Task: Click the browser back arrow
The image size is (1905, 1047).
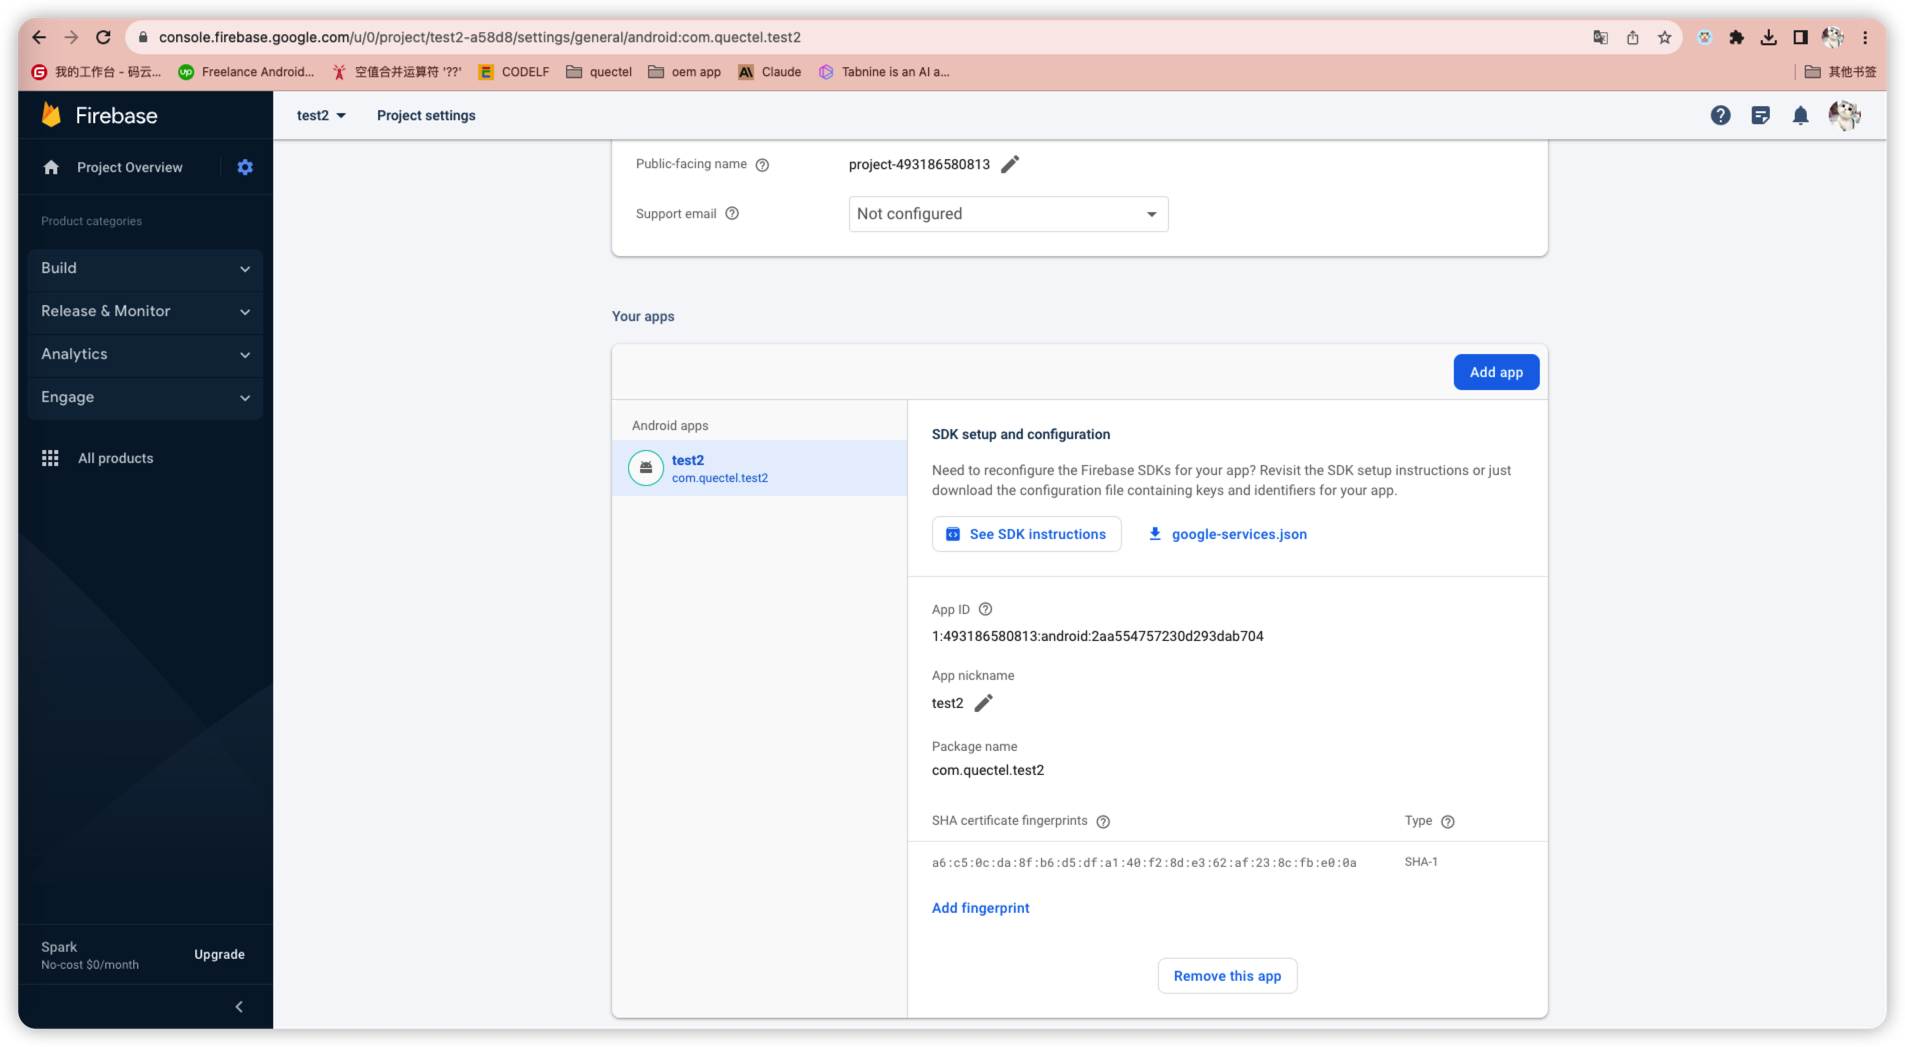Action: pyautogui.click(x=39, y=37)
